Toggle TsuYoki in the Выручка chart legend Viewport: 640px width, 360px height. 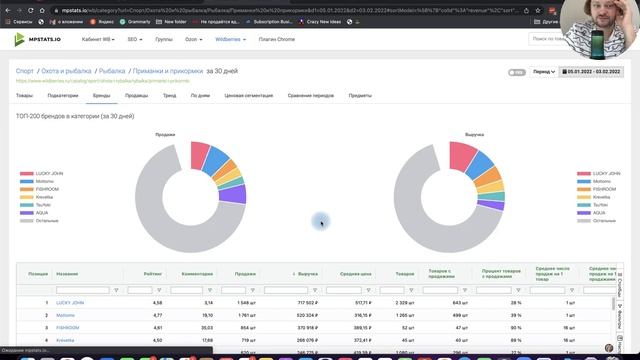coord(593,205)
